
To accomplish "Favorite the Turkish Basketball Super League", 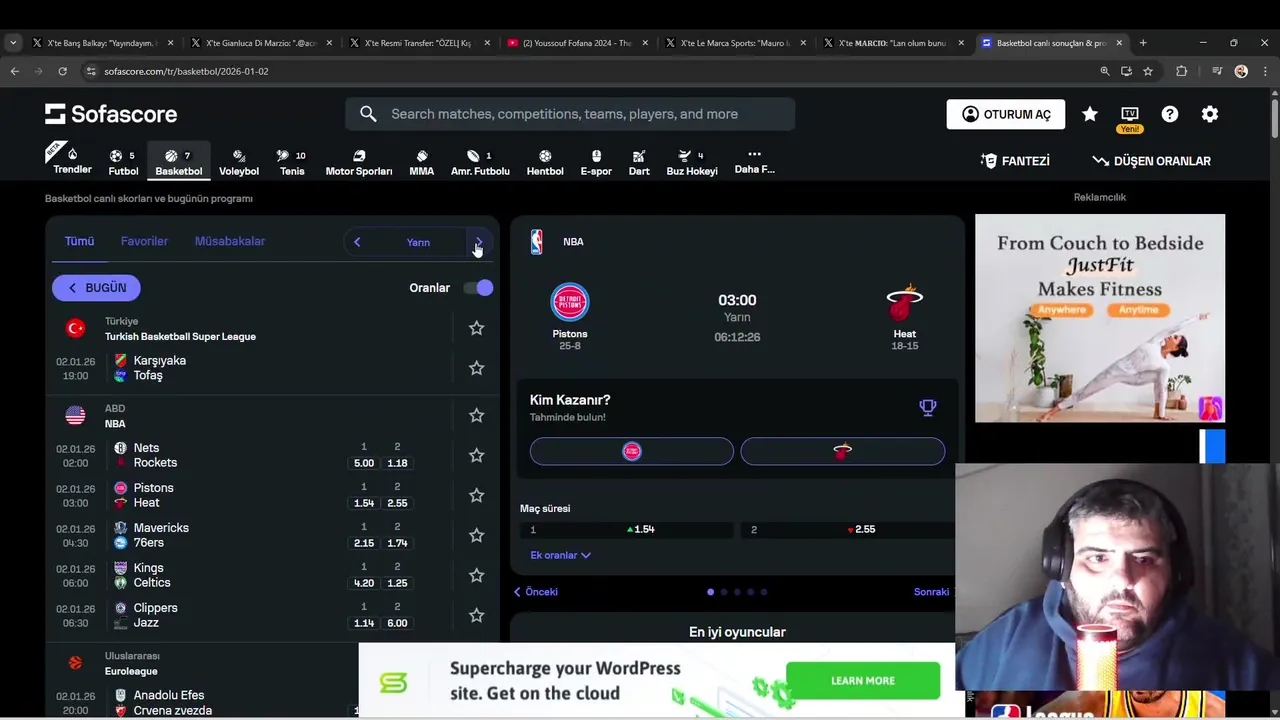I will 477,328.
